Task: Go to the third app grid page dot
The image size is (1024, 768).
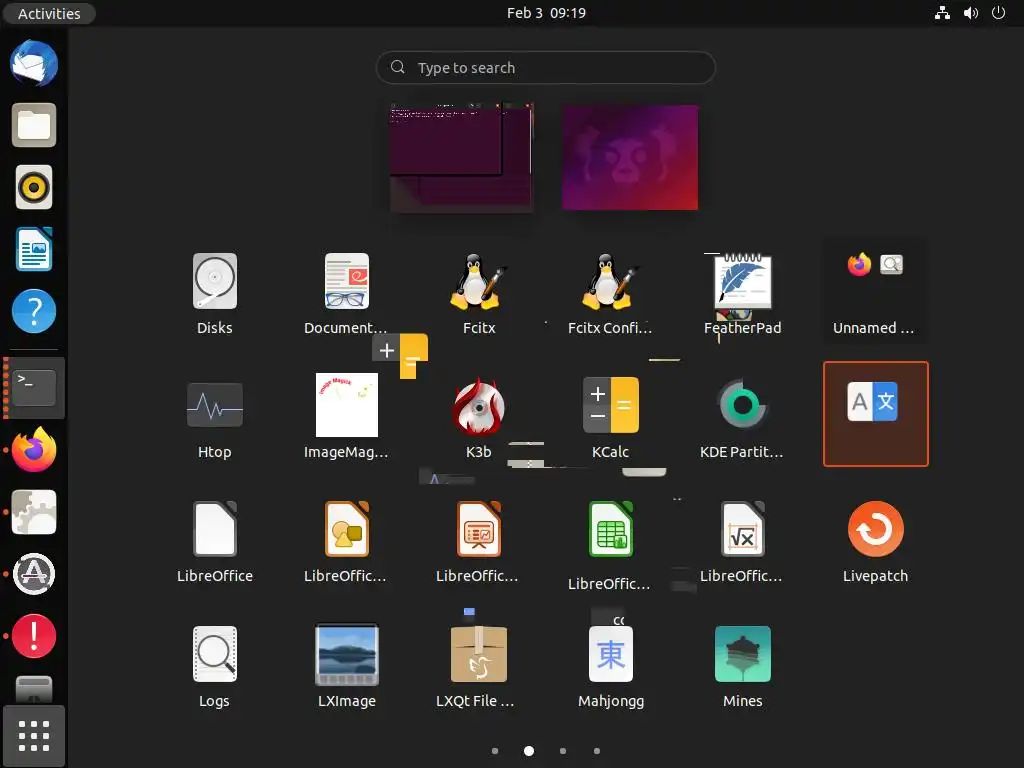Action: click(563, 751)
